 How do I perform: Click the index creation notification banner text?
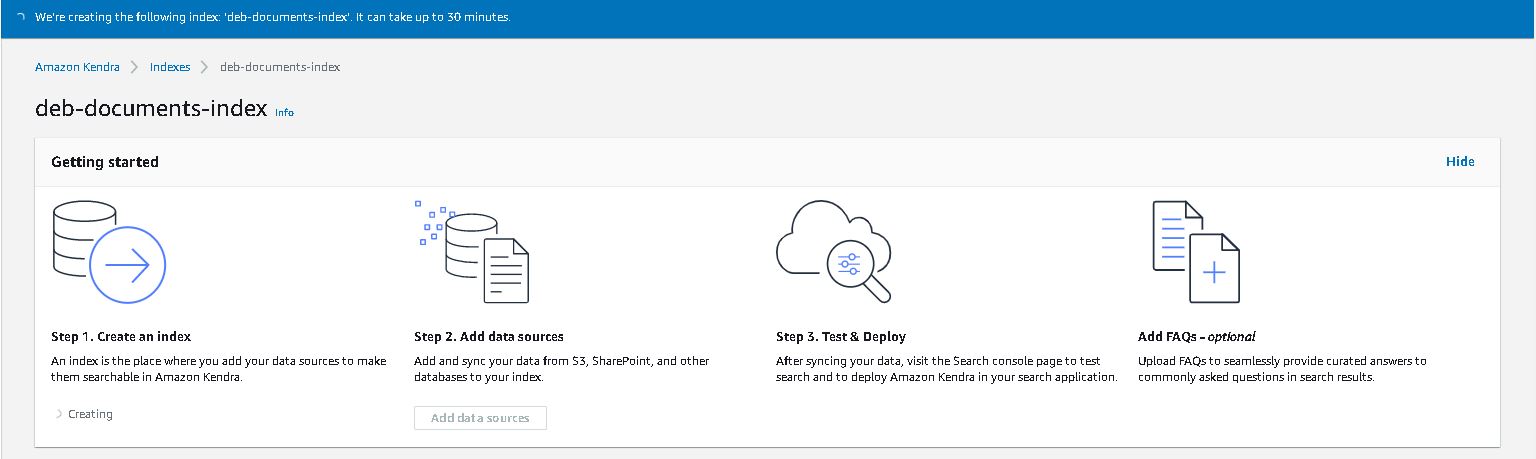272,18
